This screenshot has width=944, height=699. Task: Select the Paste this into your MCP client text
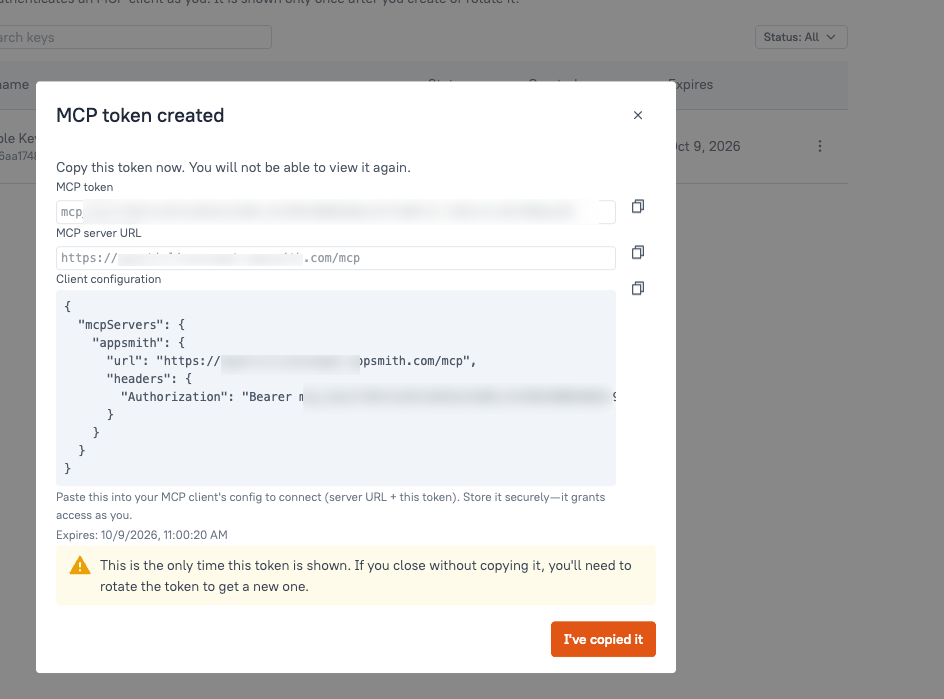[x=331, y=506]
